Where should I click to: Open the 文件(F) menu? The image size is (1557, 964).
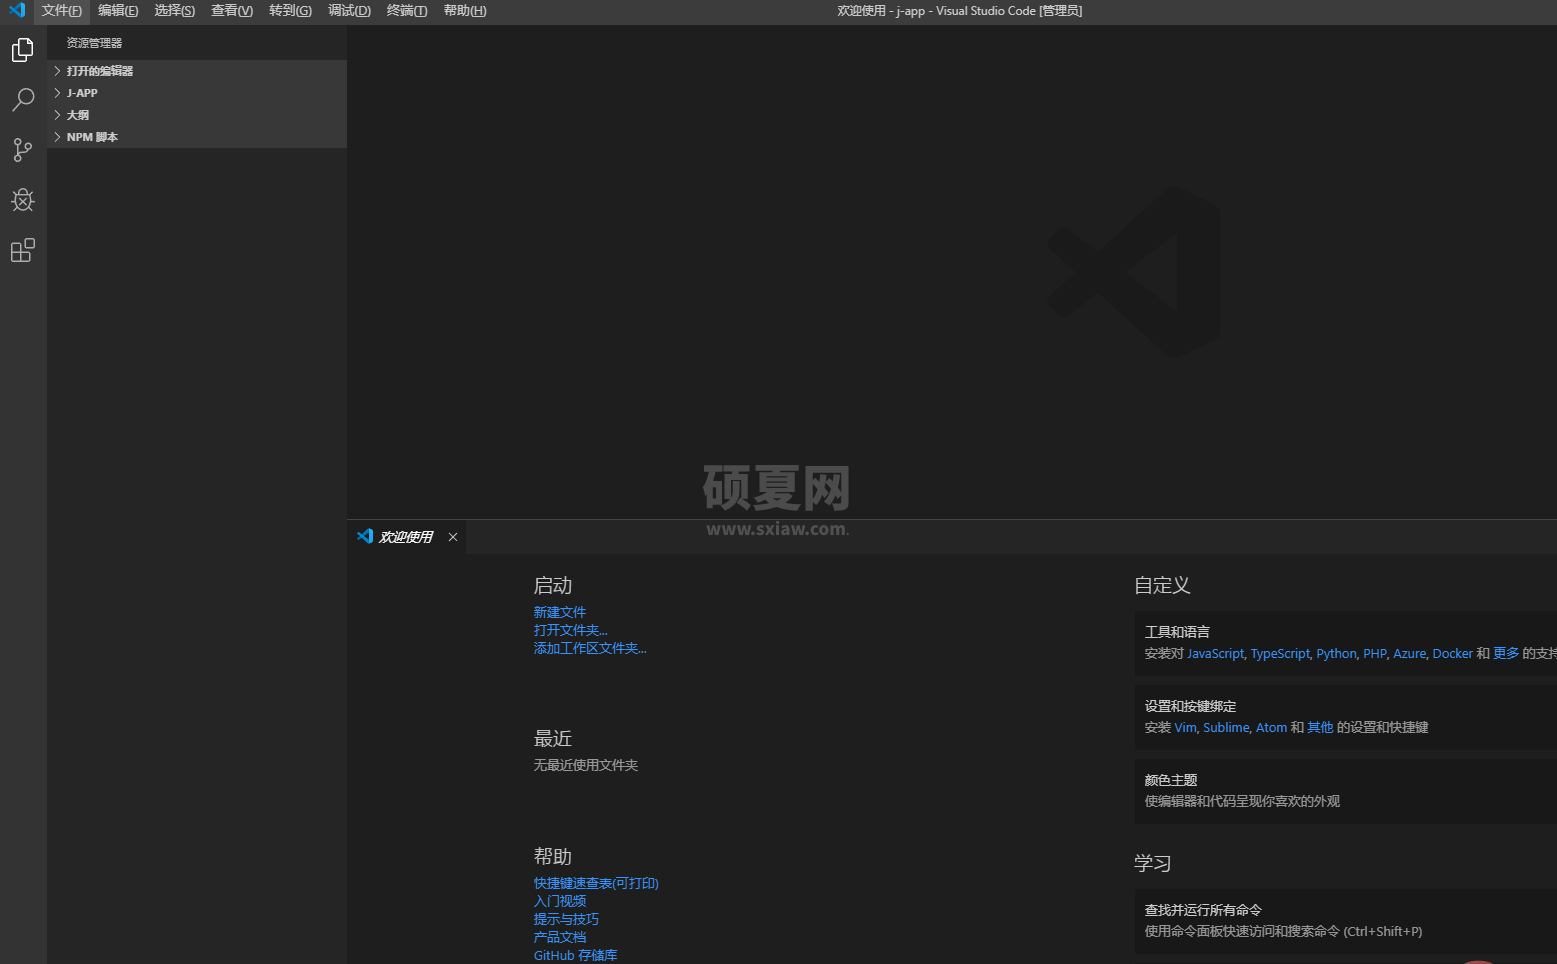[x=62, y=11]
